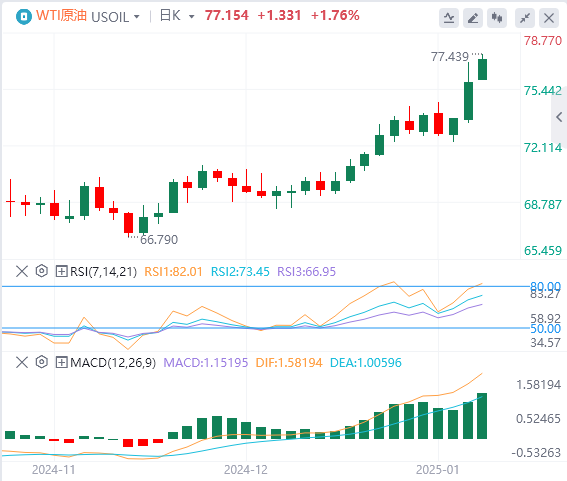Collapse chart with shrink arrows icon
Screen dimensions: 567x481
525,18
